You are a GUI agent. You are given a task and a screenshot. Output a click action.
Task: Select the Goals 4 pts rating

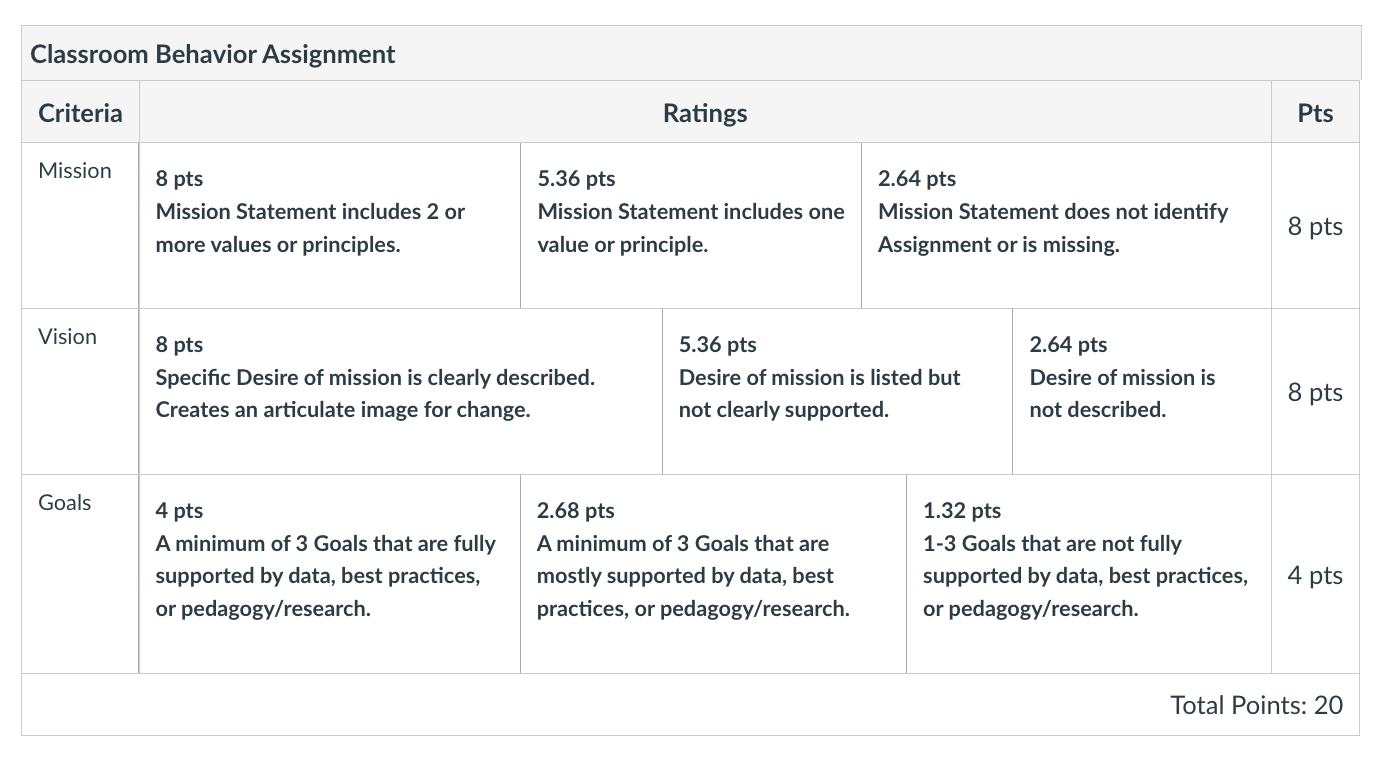coord(330,573)
